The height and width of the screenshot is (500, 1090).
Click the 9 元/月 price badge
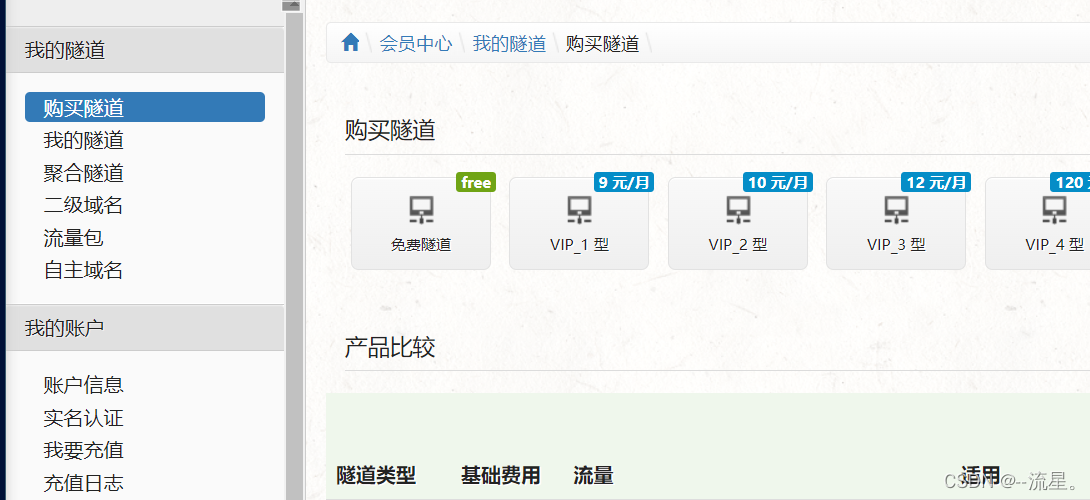[x=624, y=182]
